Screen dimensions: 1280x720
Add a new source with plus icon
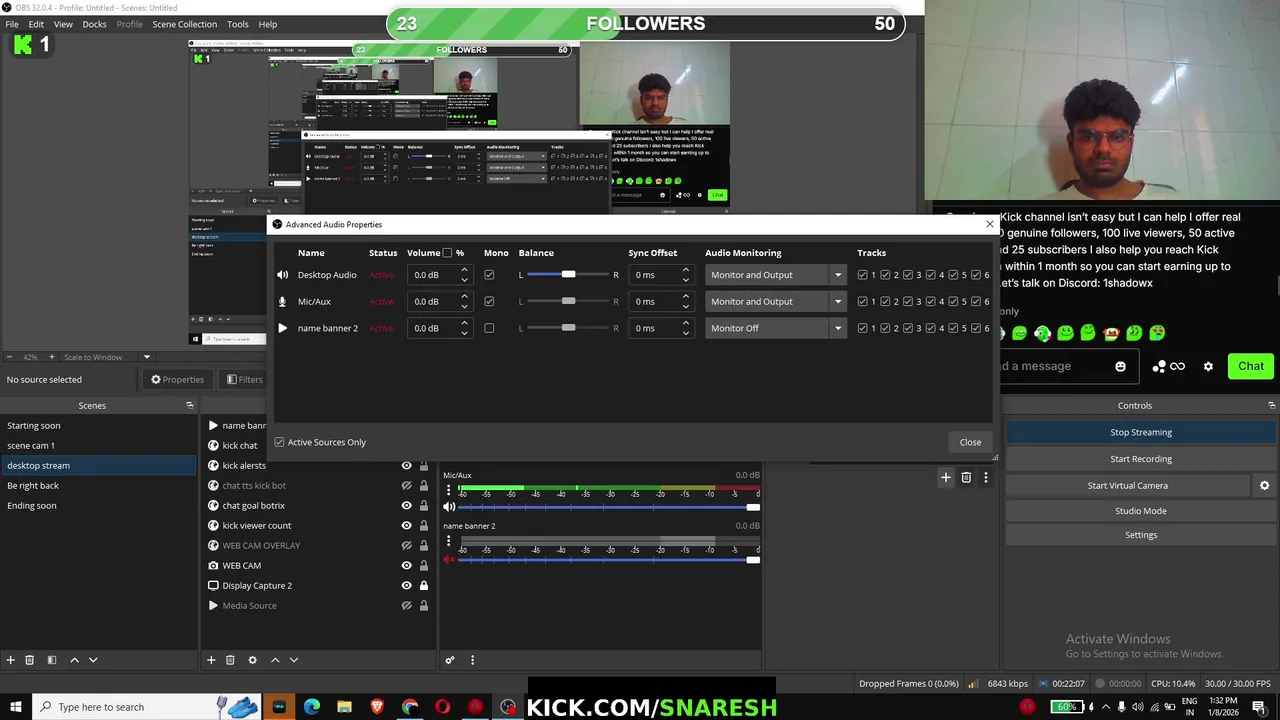click(x=211, y=660)
